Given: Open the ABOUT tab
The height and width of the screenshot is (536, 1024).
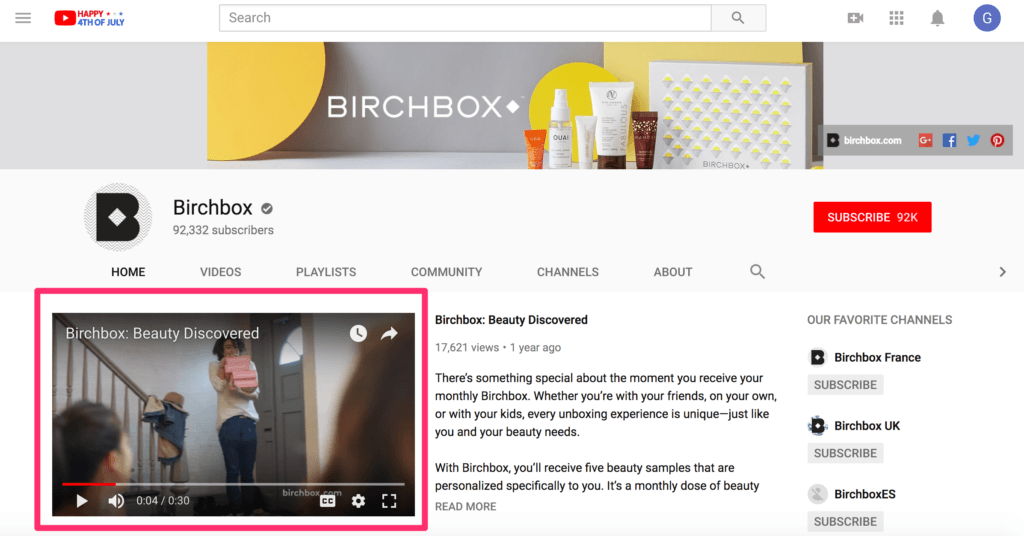Looking at the screenshot, I should tap(673, 272).
